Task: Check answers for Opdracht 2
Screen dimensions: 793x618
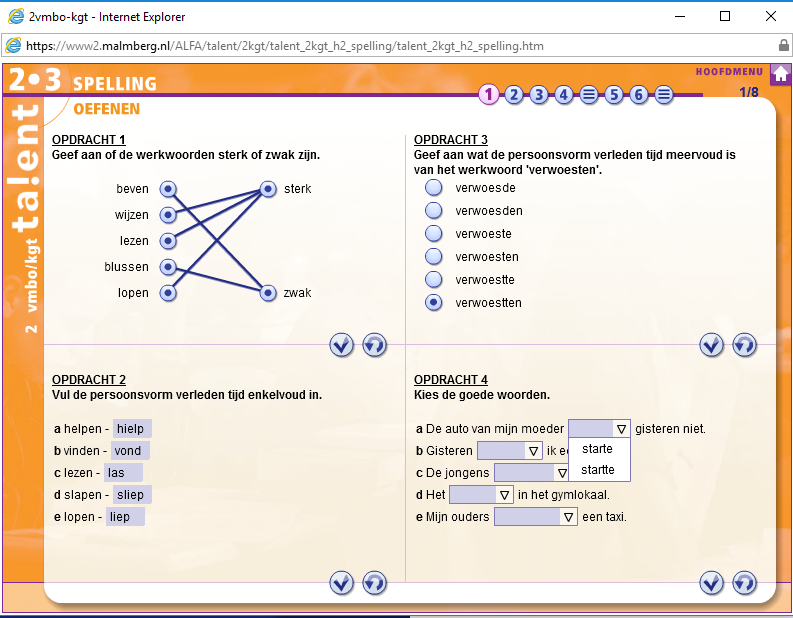Action: [342, 582]
